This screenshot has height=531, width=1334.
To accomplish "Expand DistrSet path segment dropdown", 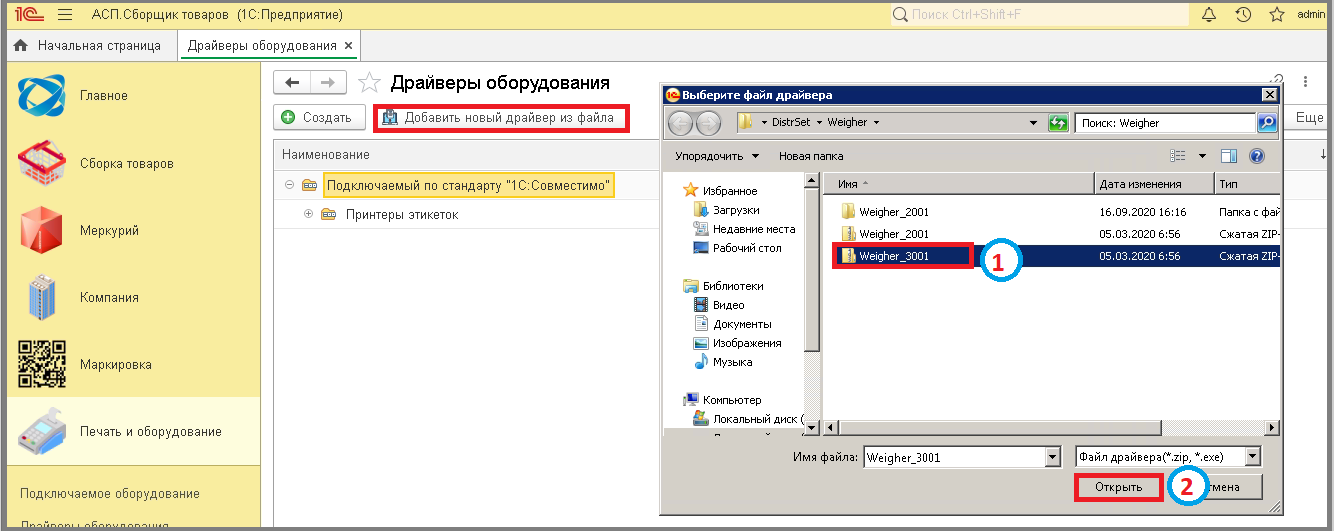I will [818, 123].
